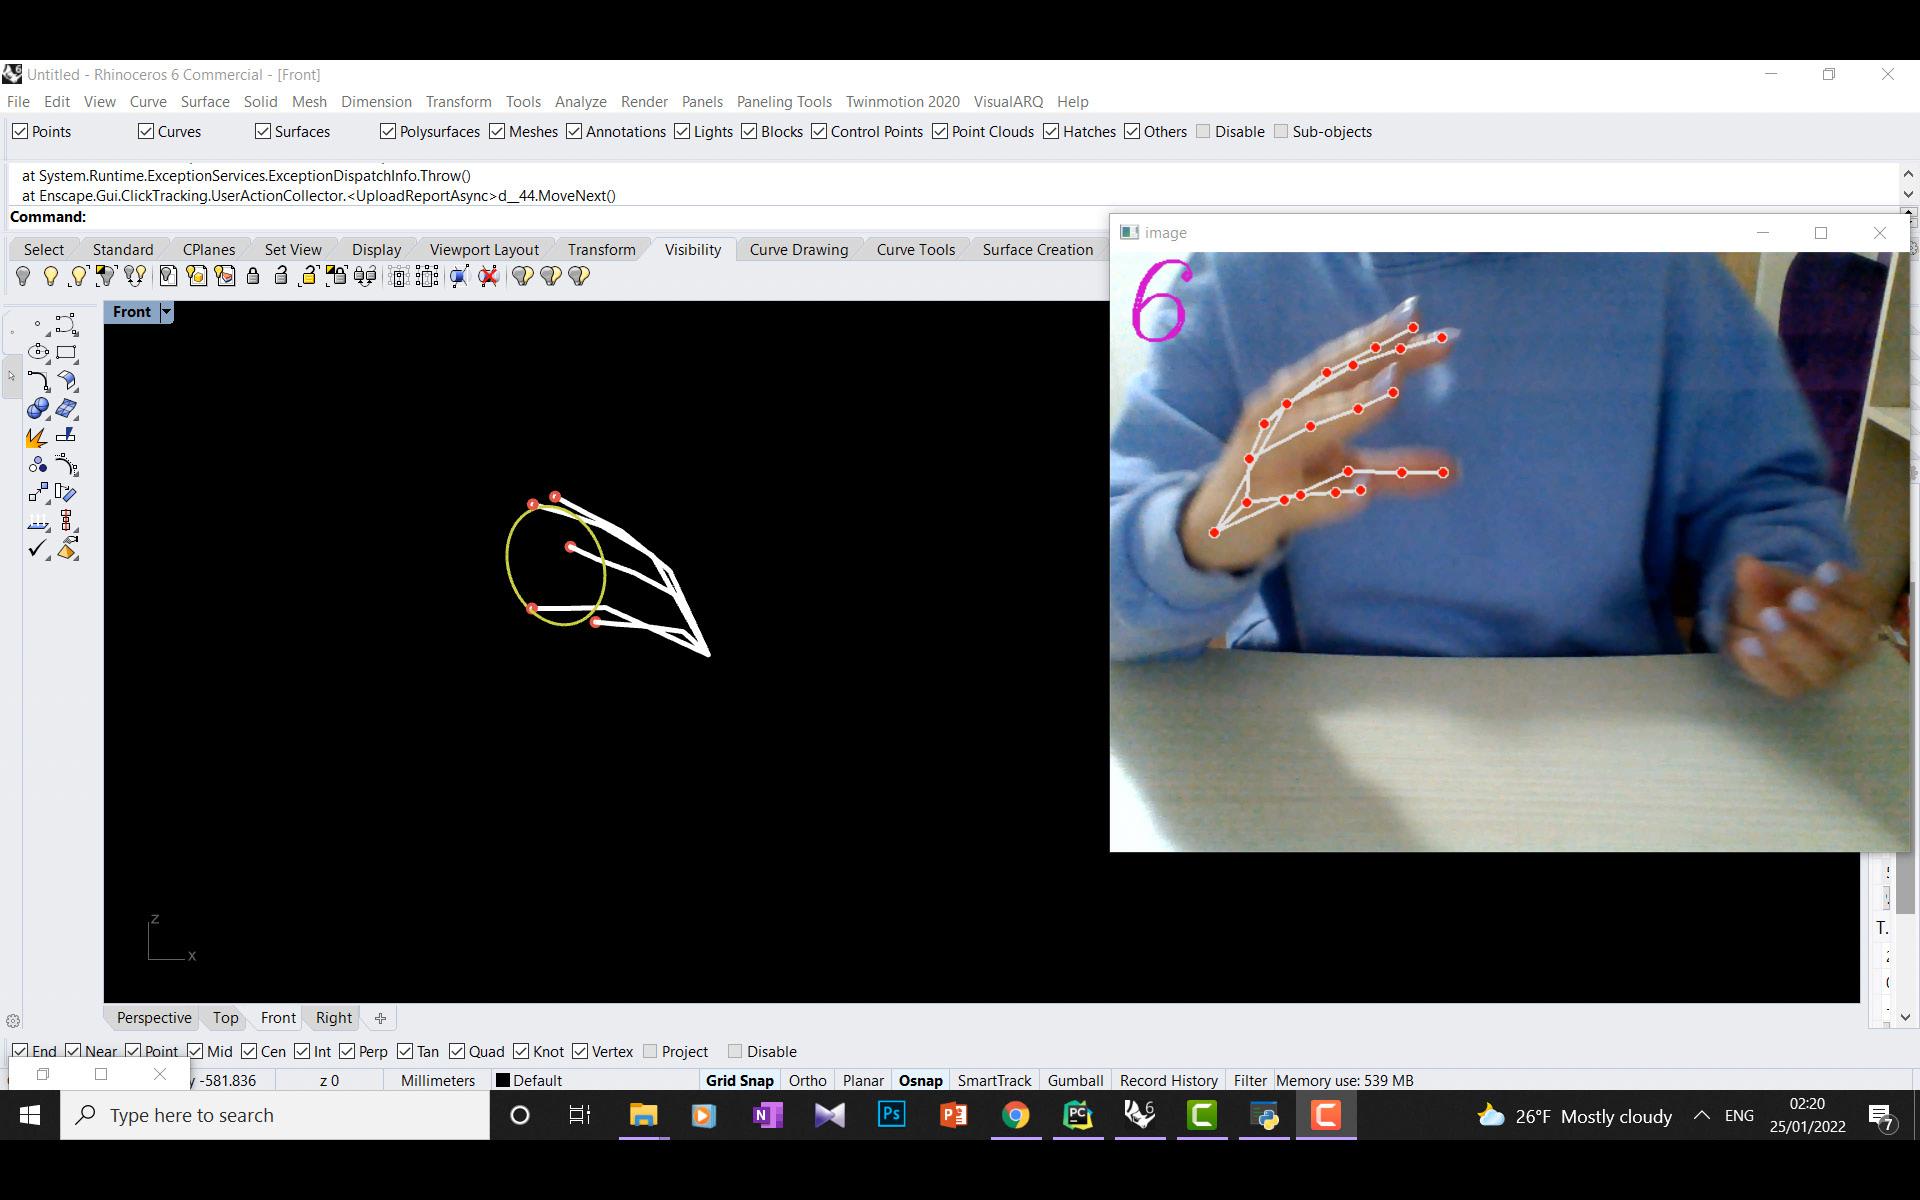Enable the Project osnap checkbox
1920x1200 pixels.
pyautogui.click(x=651, y=1051)
